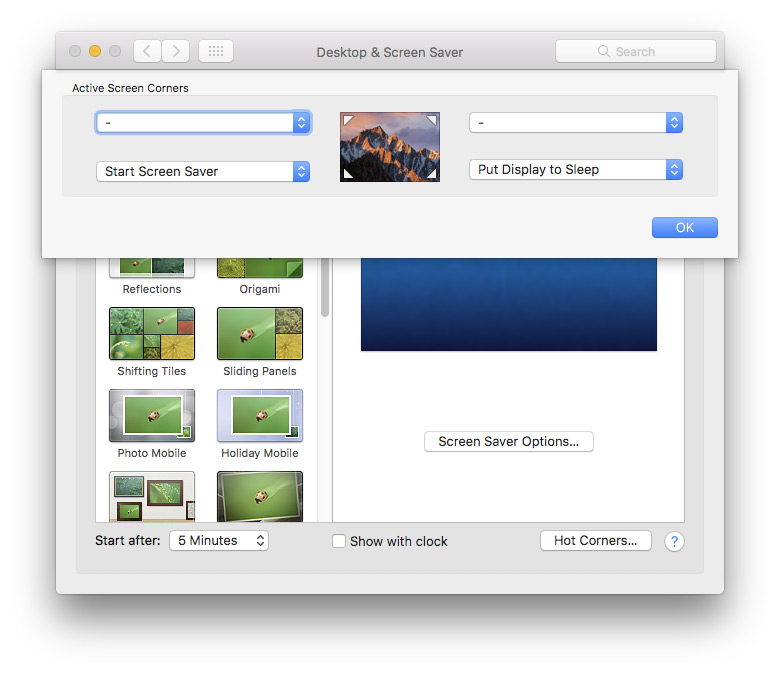Select the tilted vintage print screen saver
This screenshot has width=780, height=674.
[260, 496]
